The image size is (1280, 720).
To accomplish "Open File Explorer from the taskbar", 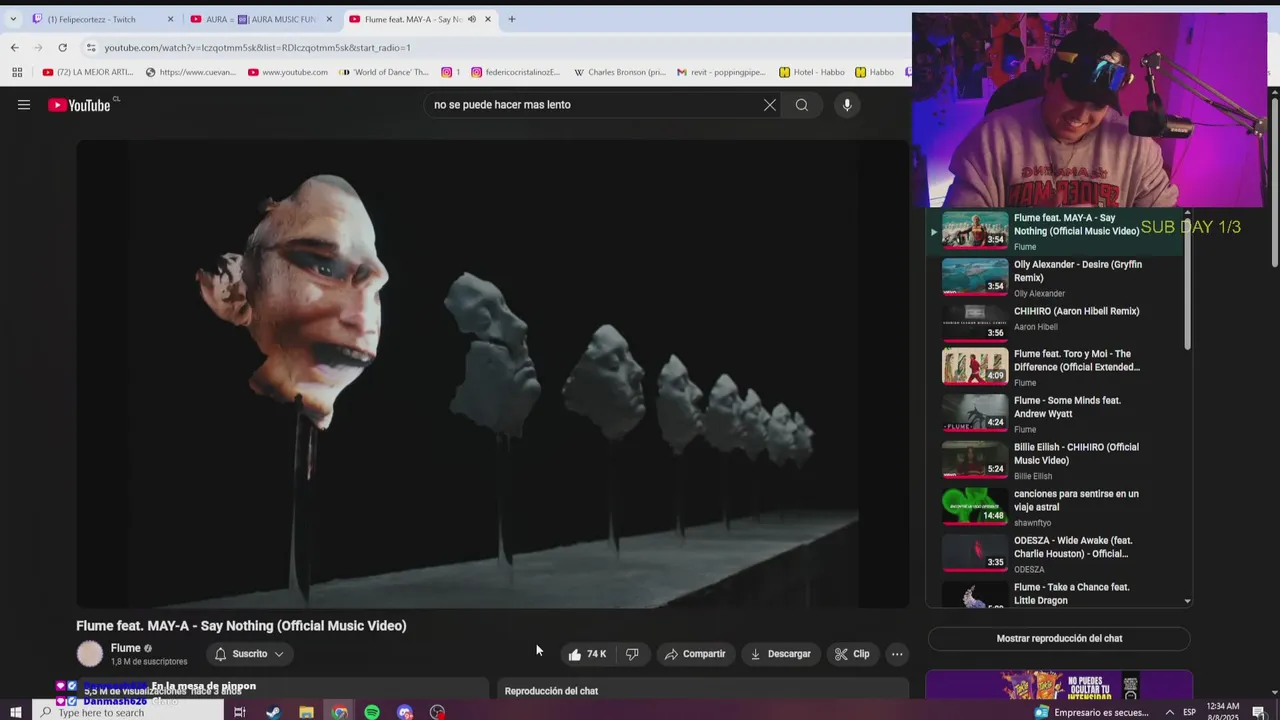I will point(306,712).
